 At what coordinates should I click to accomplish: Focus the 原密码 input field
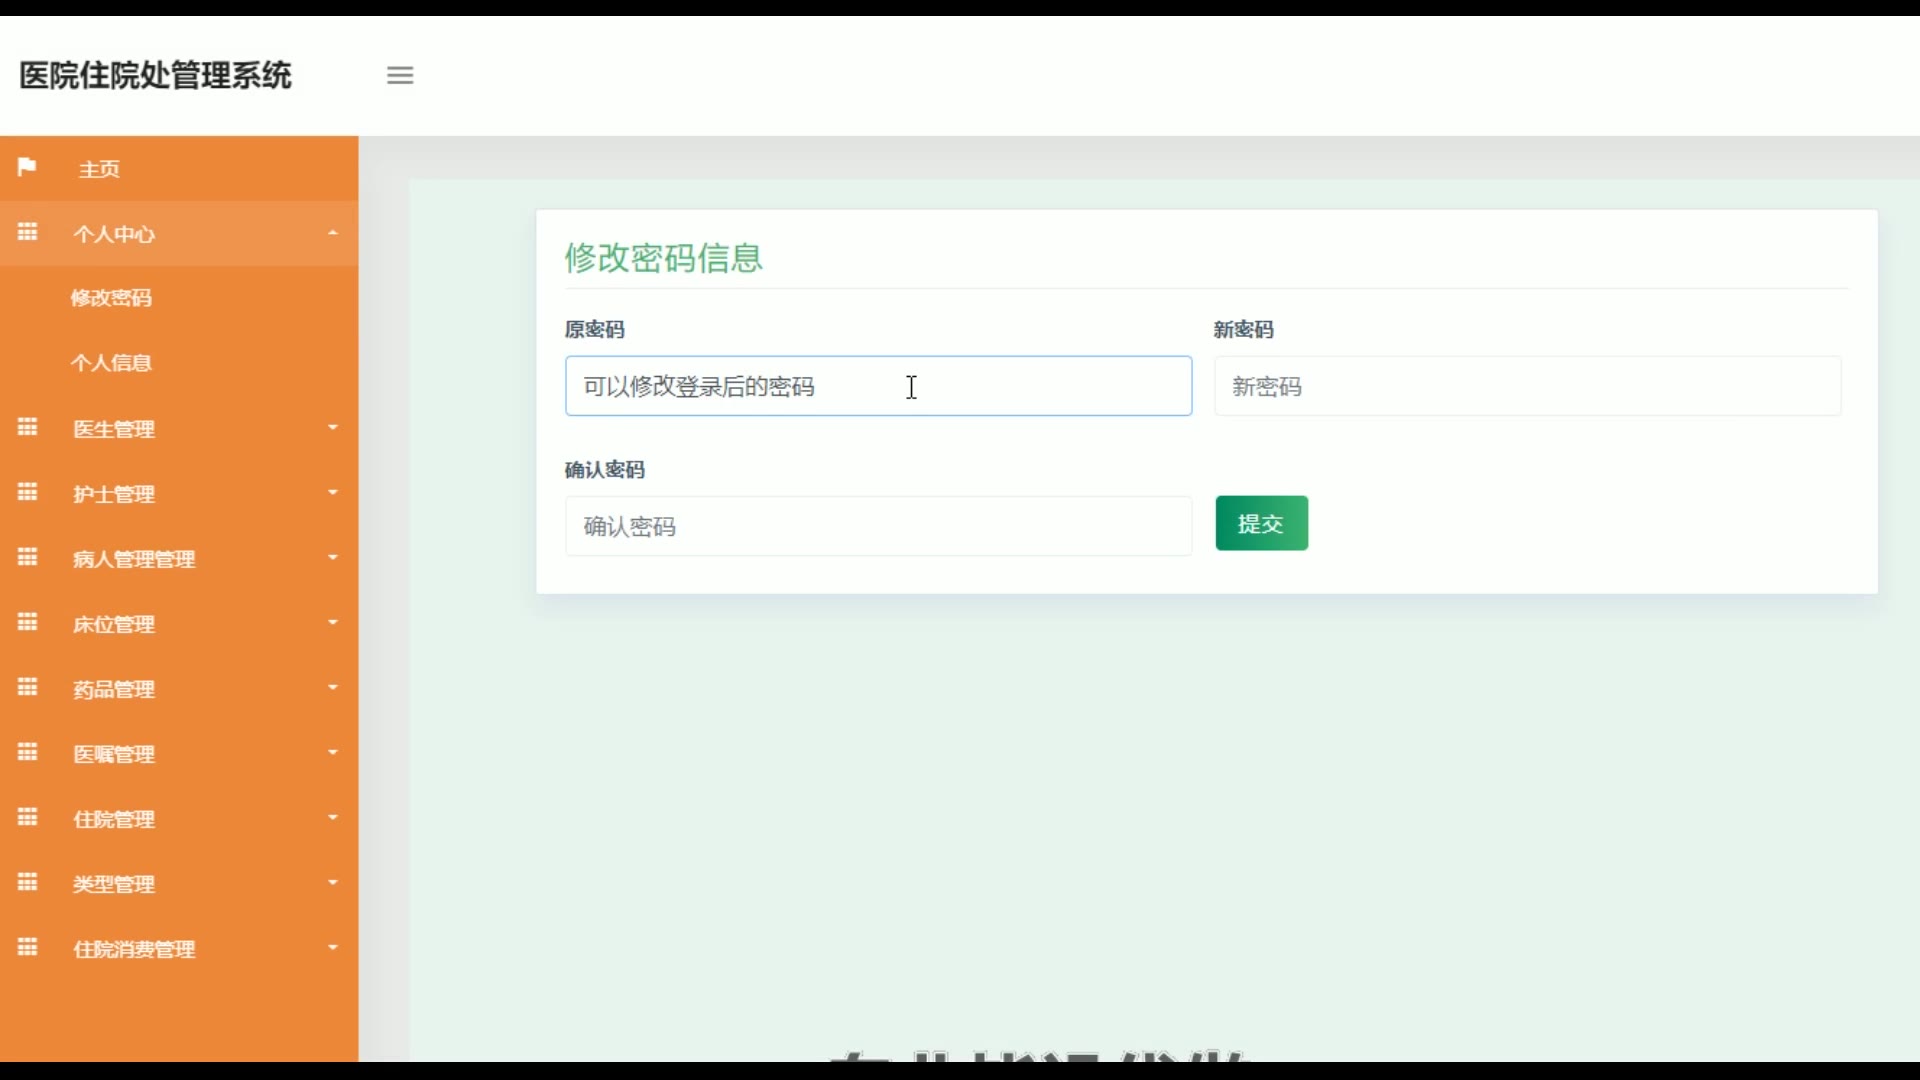(879, 386)
